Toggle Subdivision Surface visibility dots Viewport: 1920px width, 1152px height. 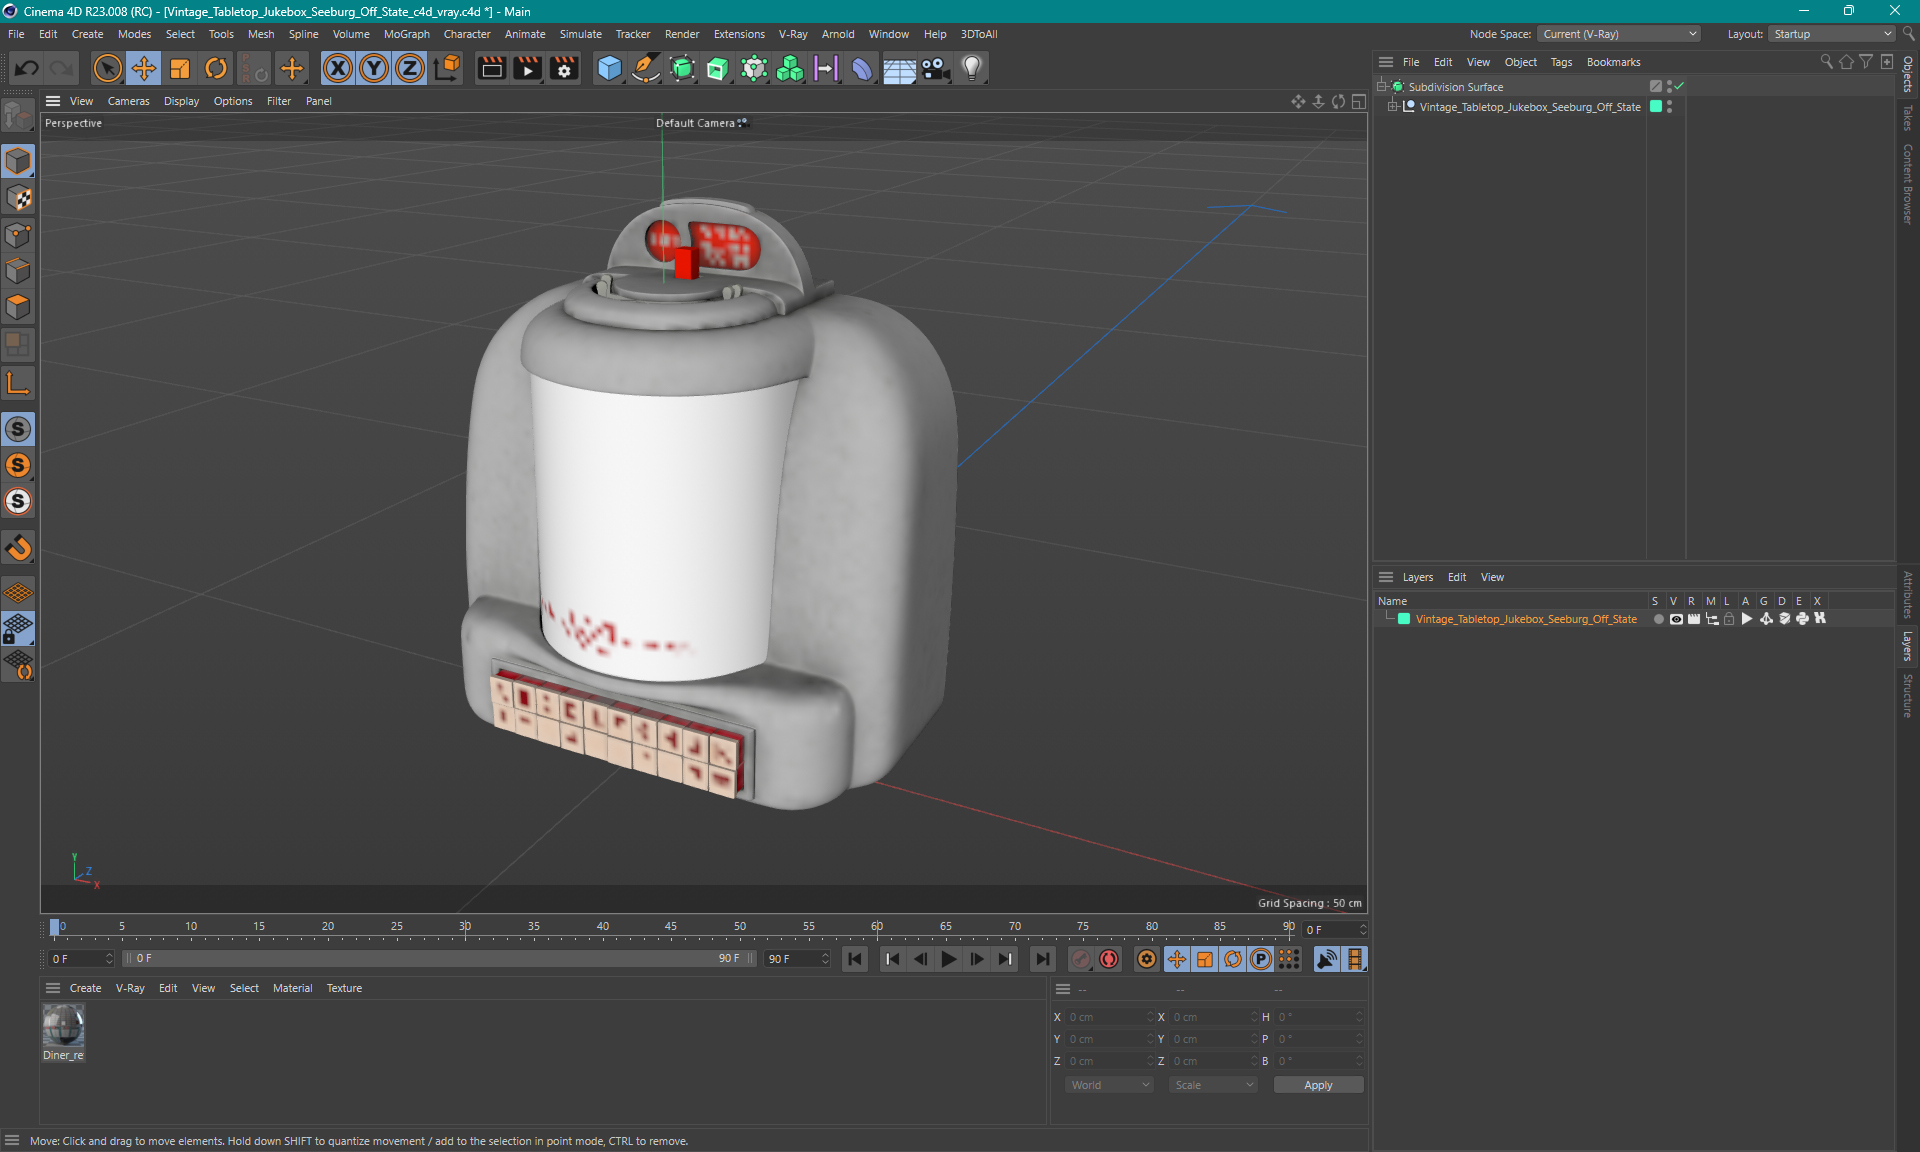tap(1669, 87)
